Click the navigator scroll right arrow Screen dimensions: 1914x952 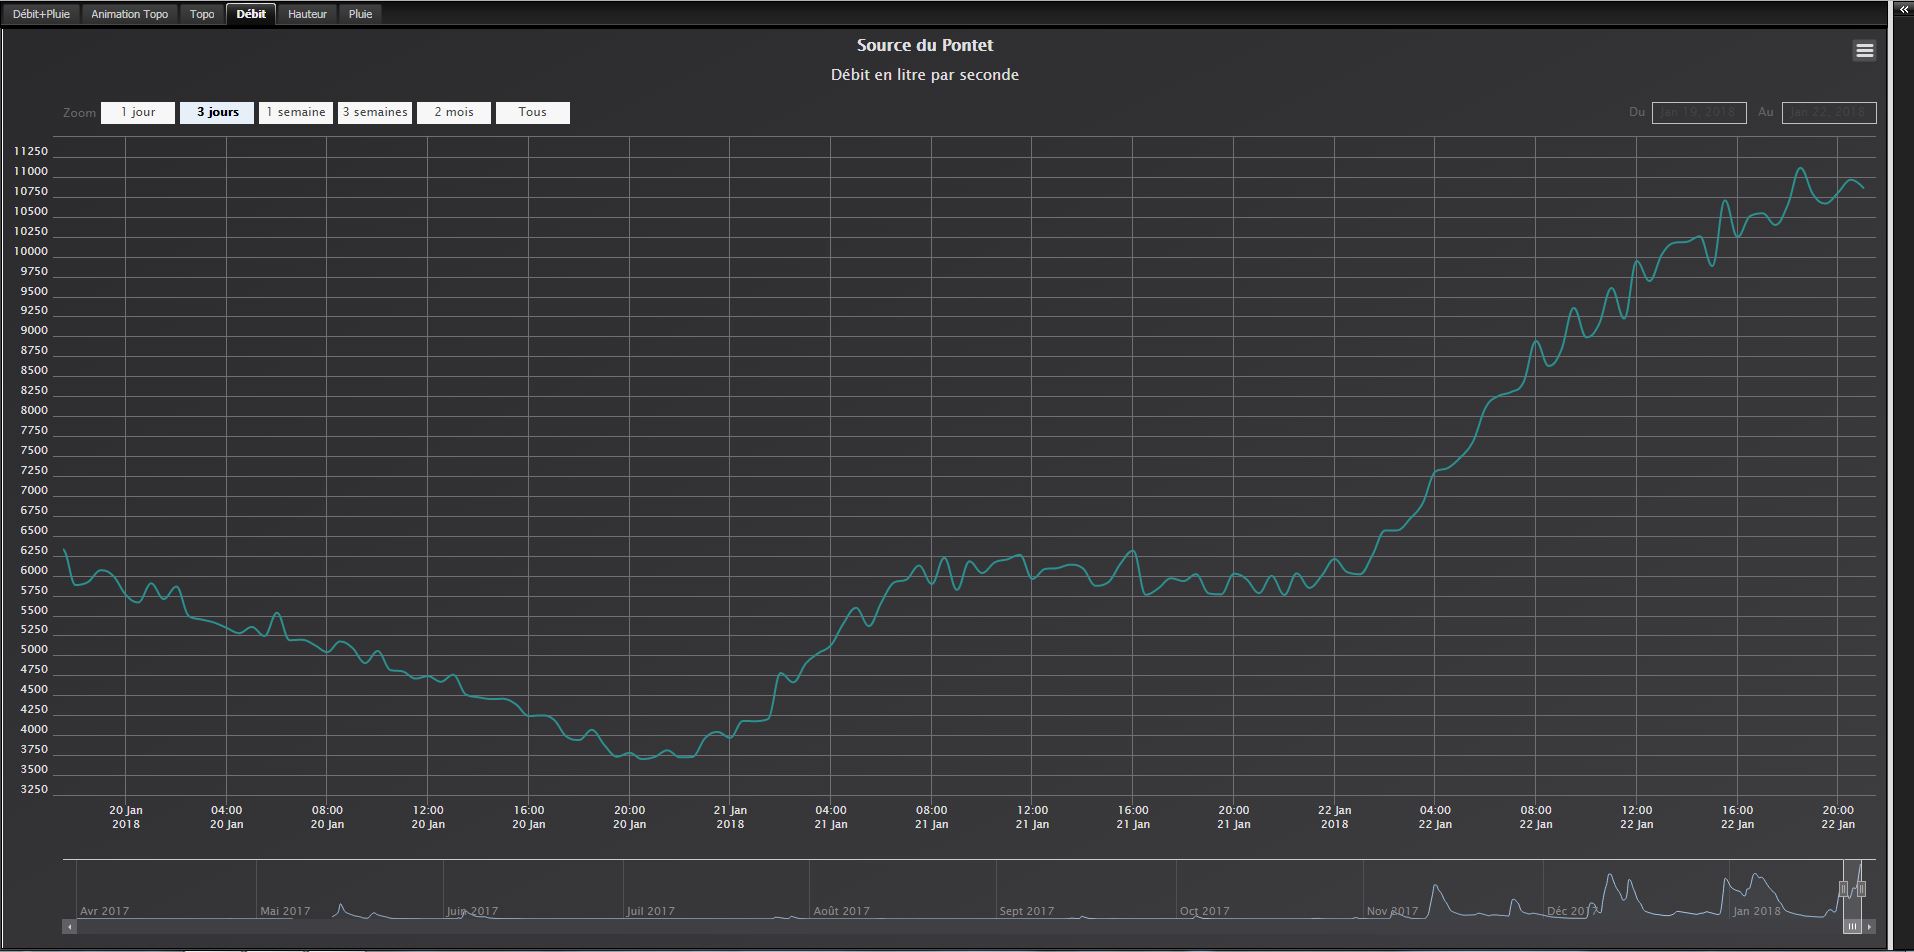[1869, 927]
